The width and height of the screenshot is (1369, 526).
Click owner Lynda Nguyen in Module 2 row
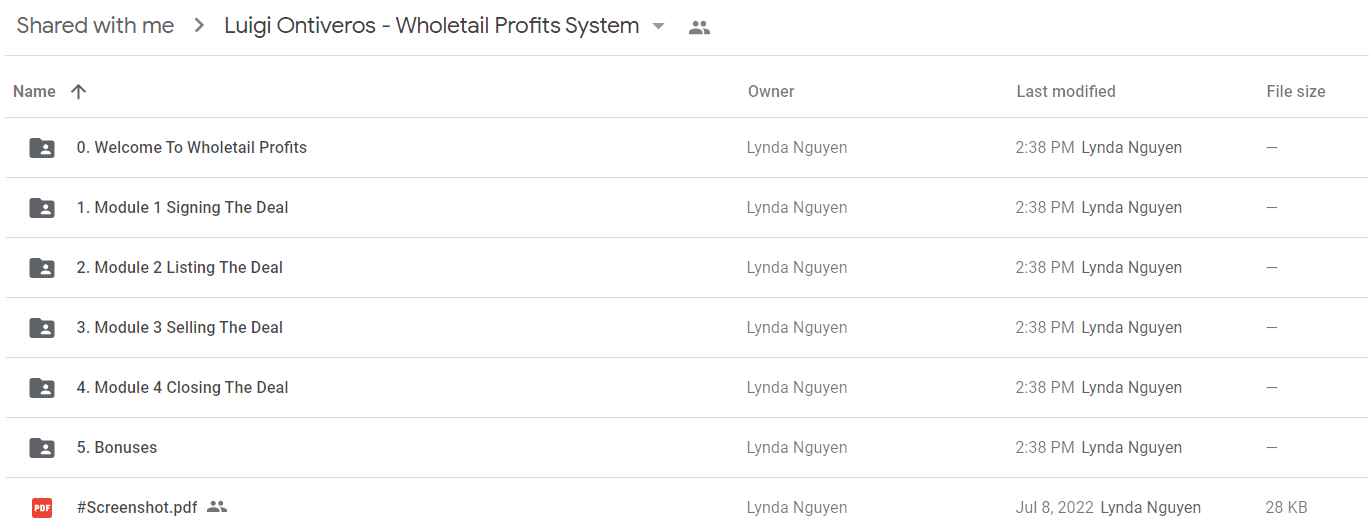[797, 267]
